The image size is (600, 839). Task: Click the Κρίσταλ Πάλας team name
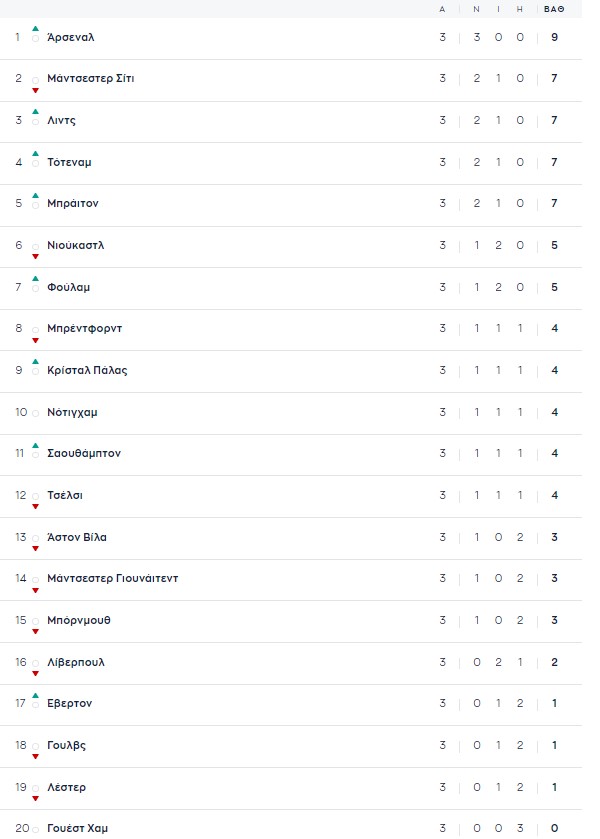click(x=87, y=370)
